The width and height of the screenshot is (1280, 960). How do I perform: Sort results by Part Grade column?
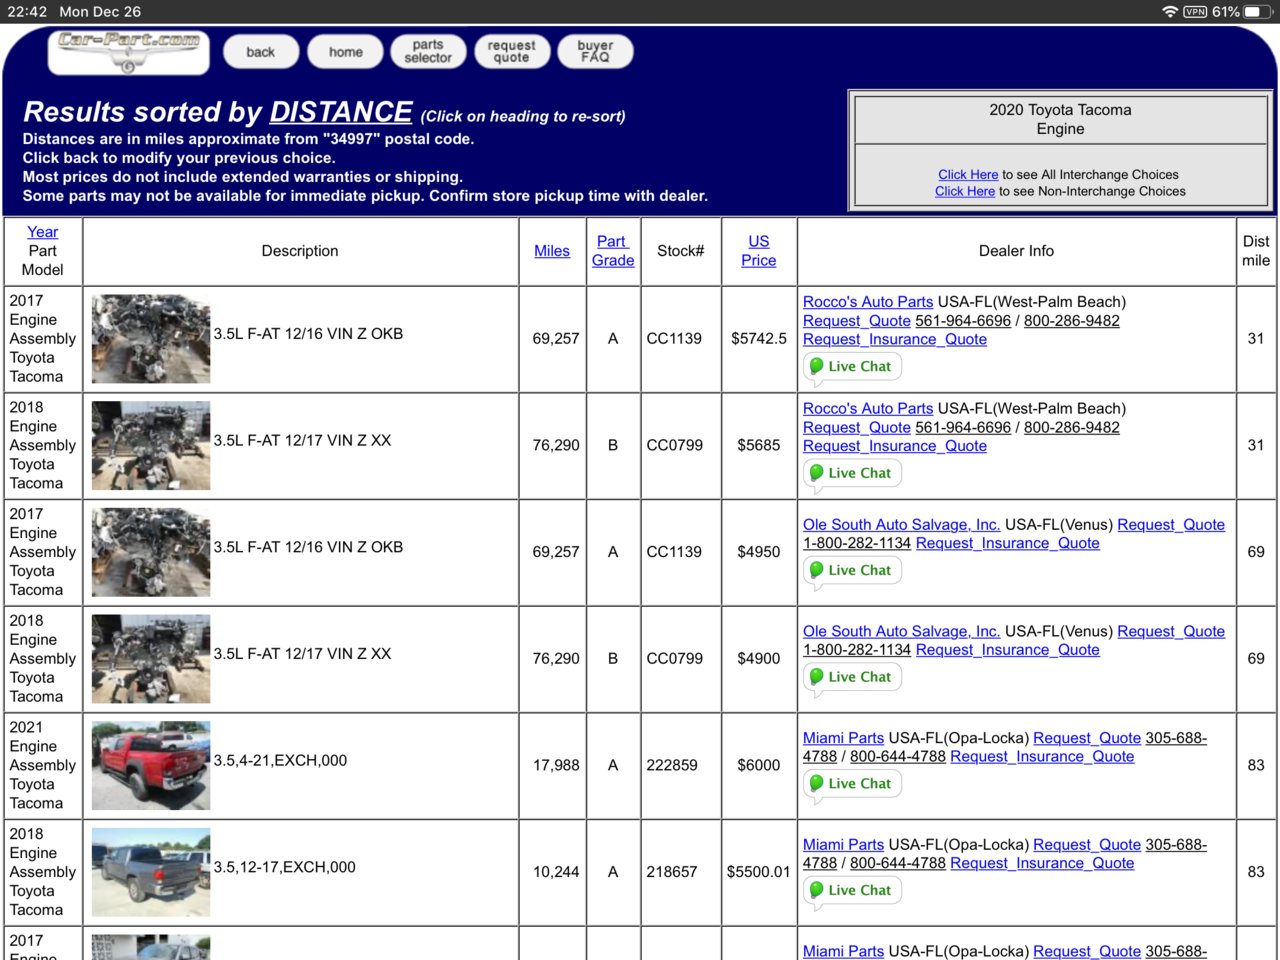612,251
